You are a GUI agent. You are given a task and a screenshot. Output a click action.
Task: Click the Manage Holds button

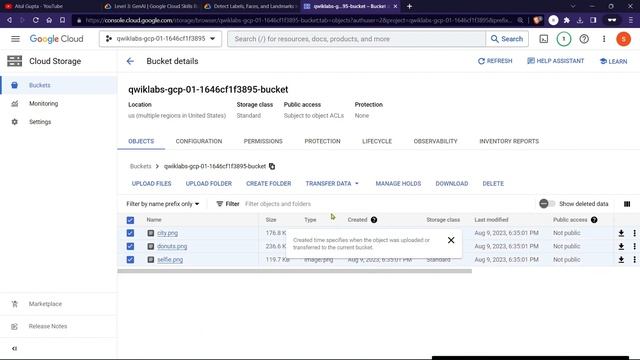coord(398,184)
